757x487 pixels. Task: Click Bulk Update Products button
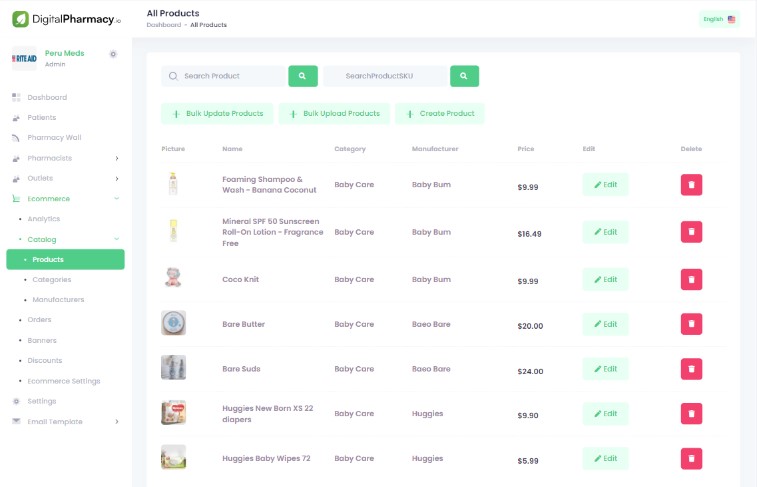click(217, 113)
